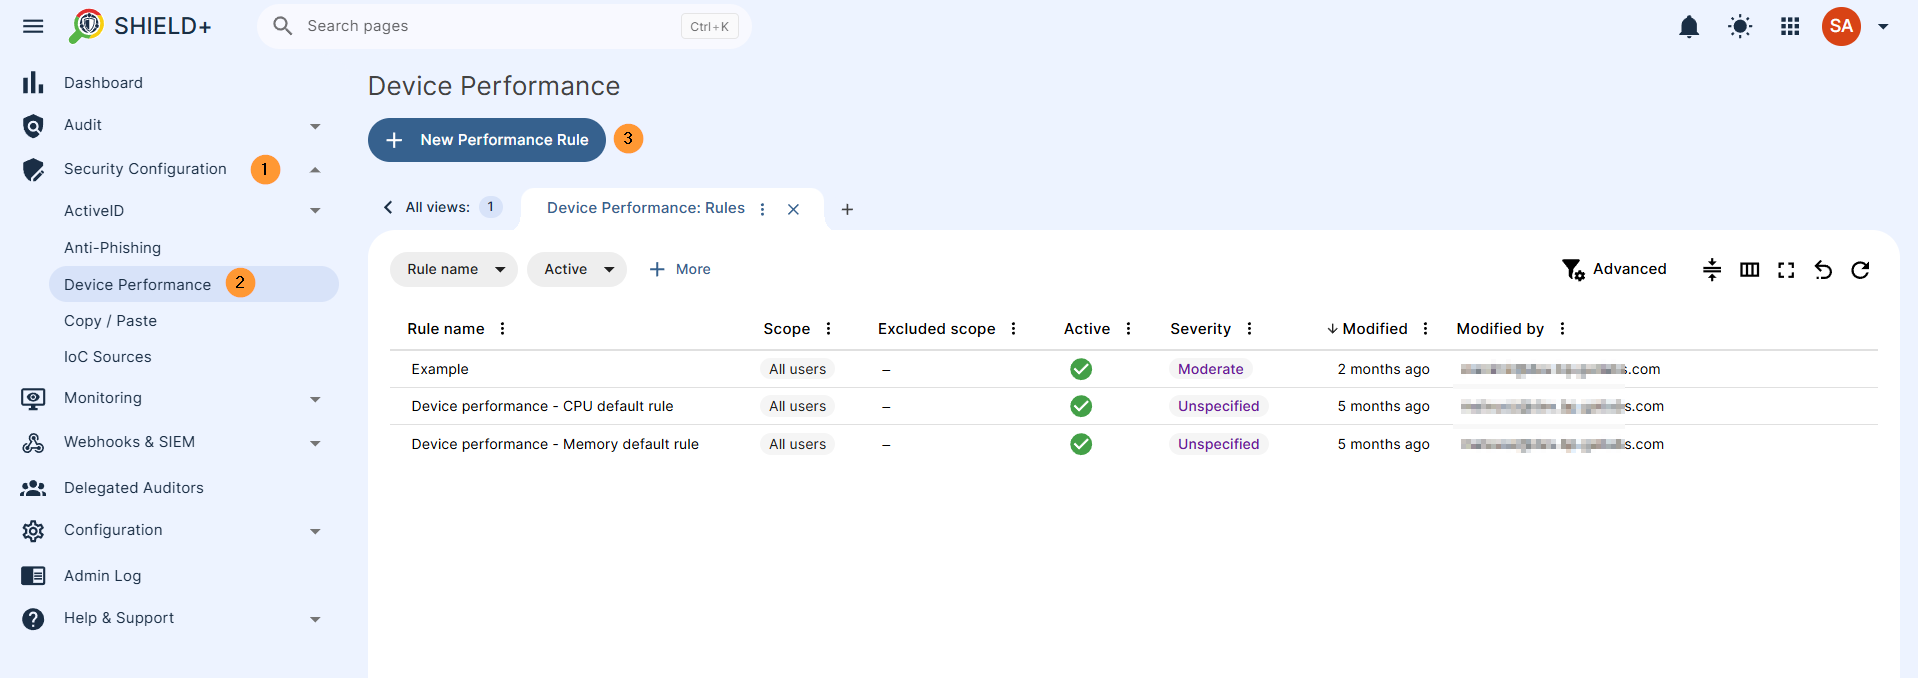This screenshot has width=1918, height=678.
Task: Focus the Search pages field
Action: point(504,26)
